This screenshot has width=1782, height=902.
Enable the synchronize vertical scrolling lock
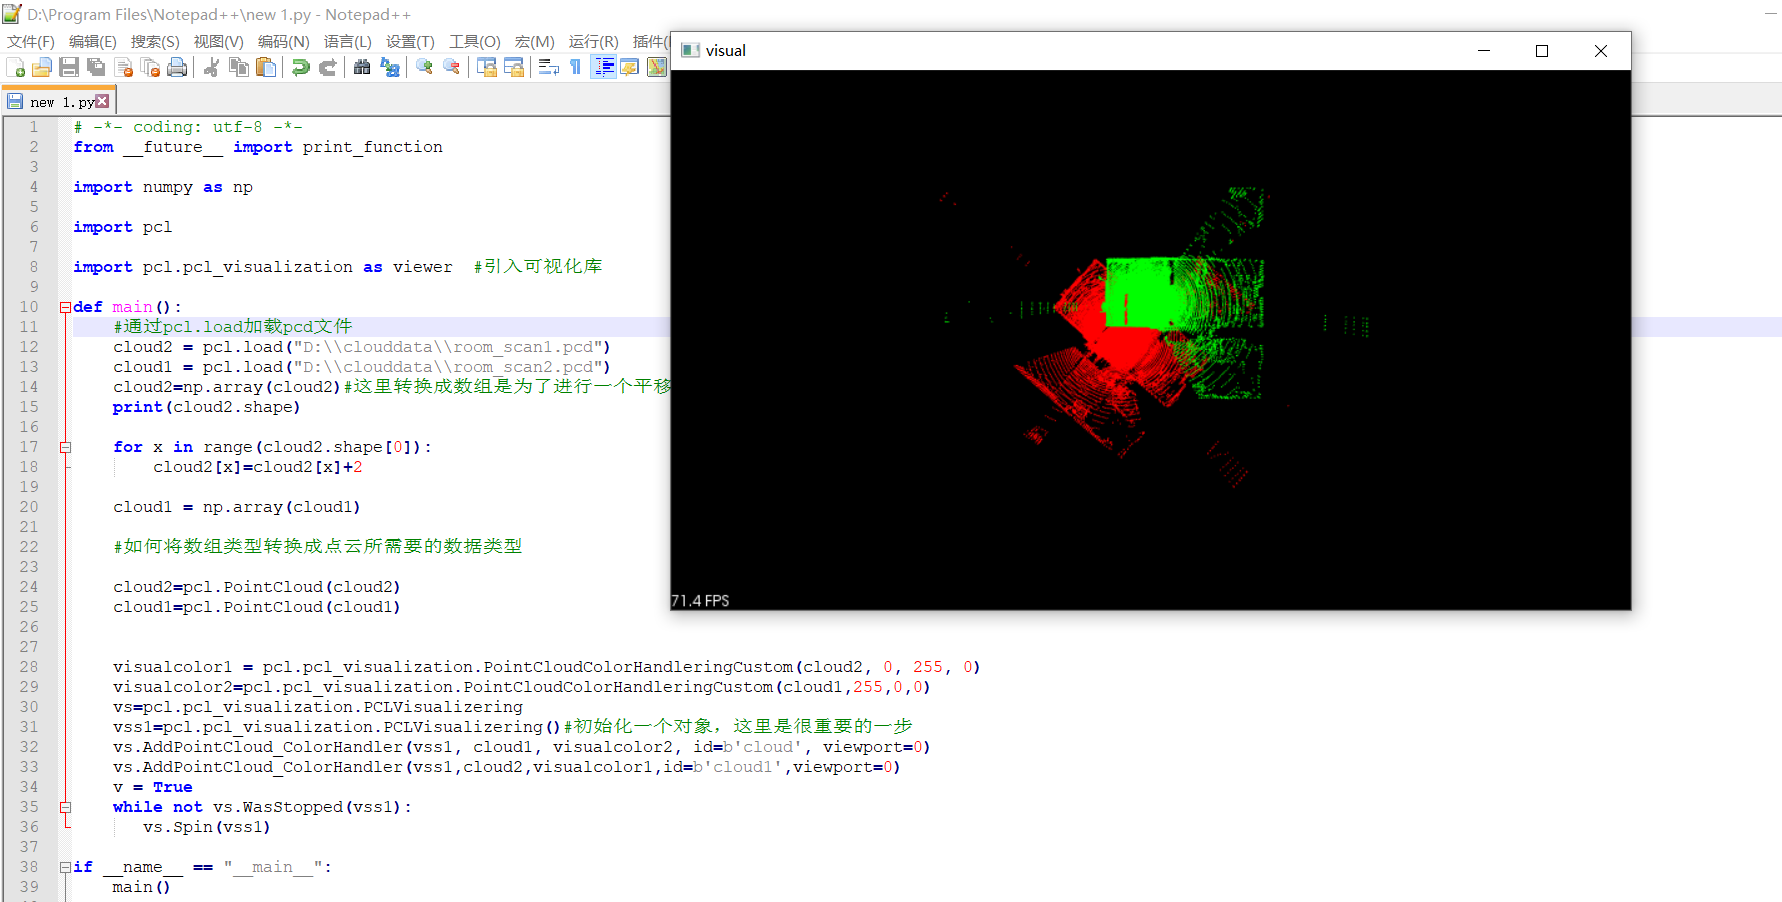(487, 67)
